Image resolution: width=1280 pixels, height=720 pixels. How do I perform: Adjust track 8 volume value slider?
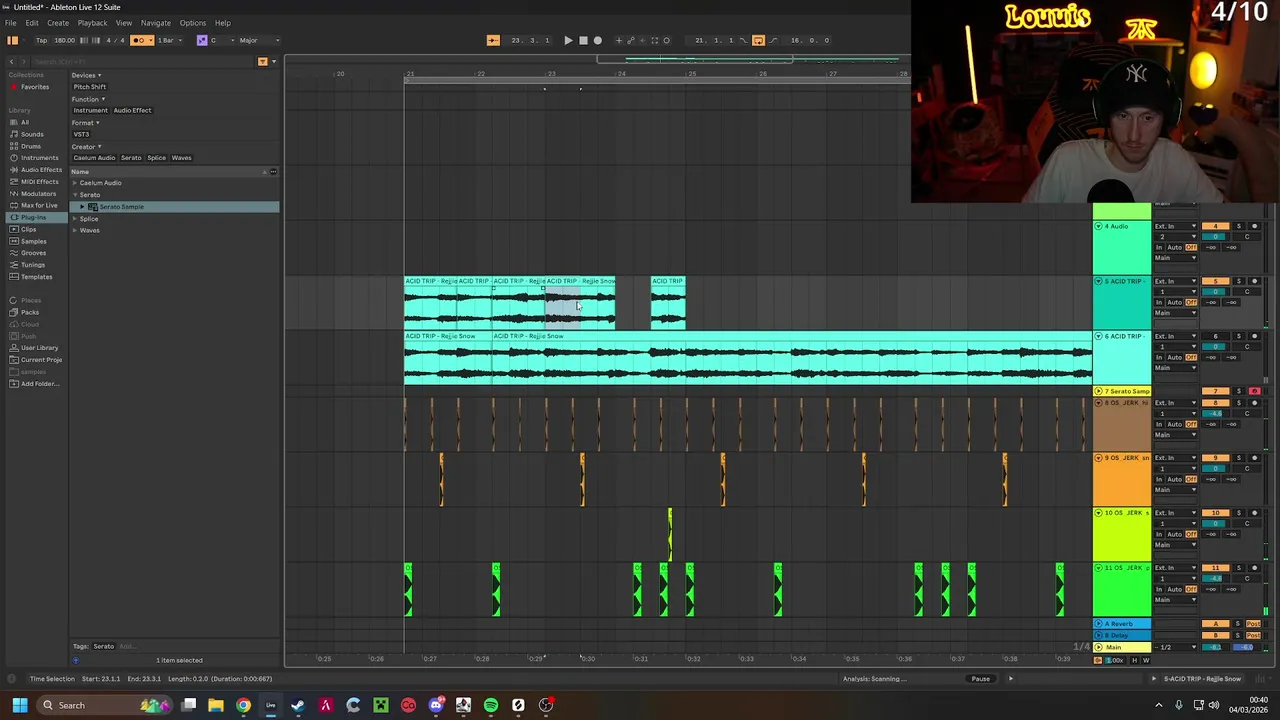click(x=1216, y=413)
